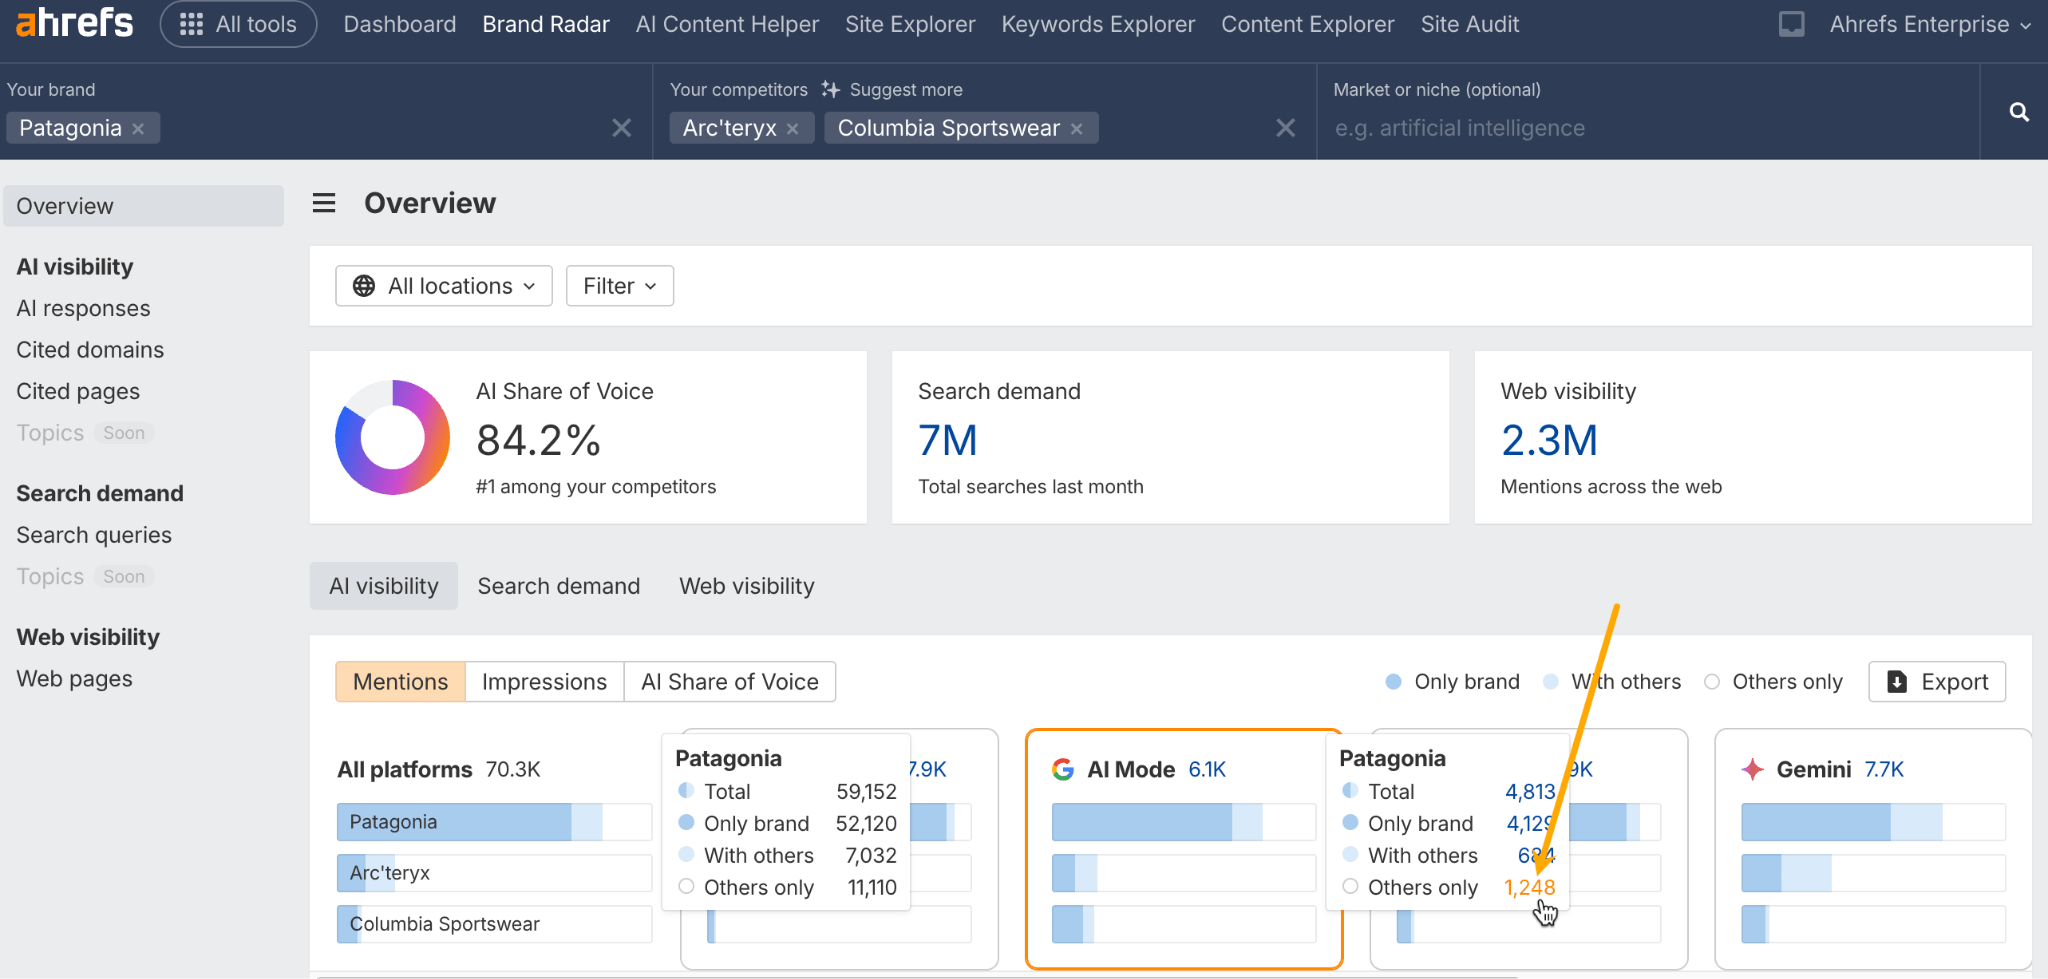Select the Mentions metric toggle
Image resolution: width=2048 pixels, height=979 pixels.
pos(400,682)
